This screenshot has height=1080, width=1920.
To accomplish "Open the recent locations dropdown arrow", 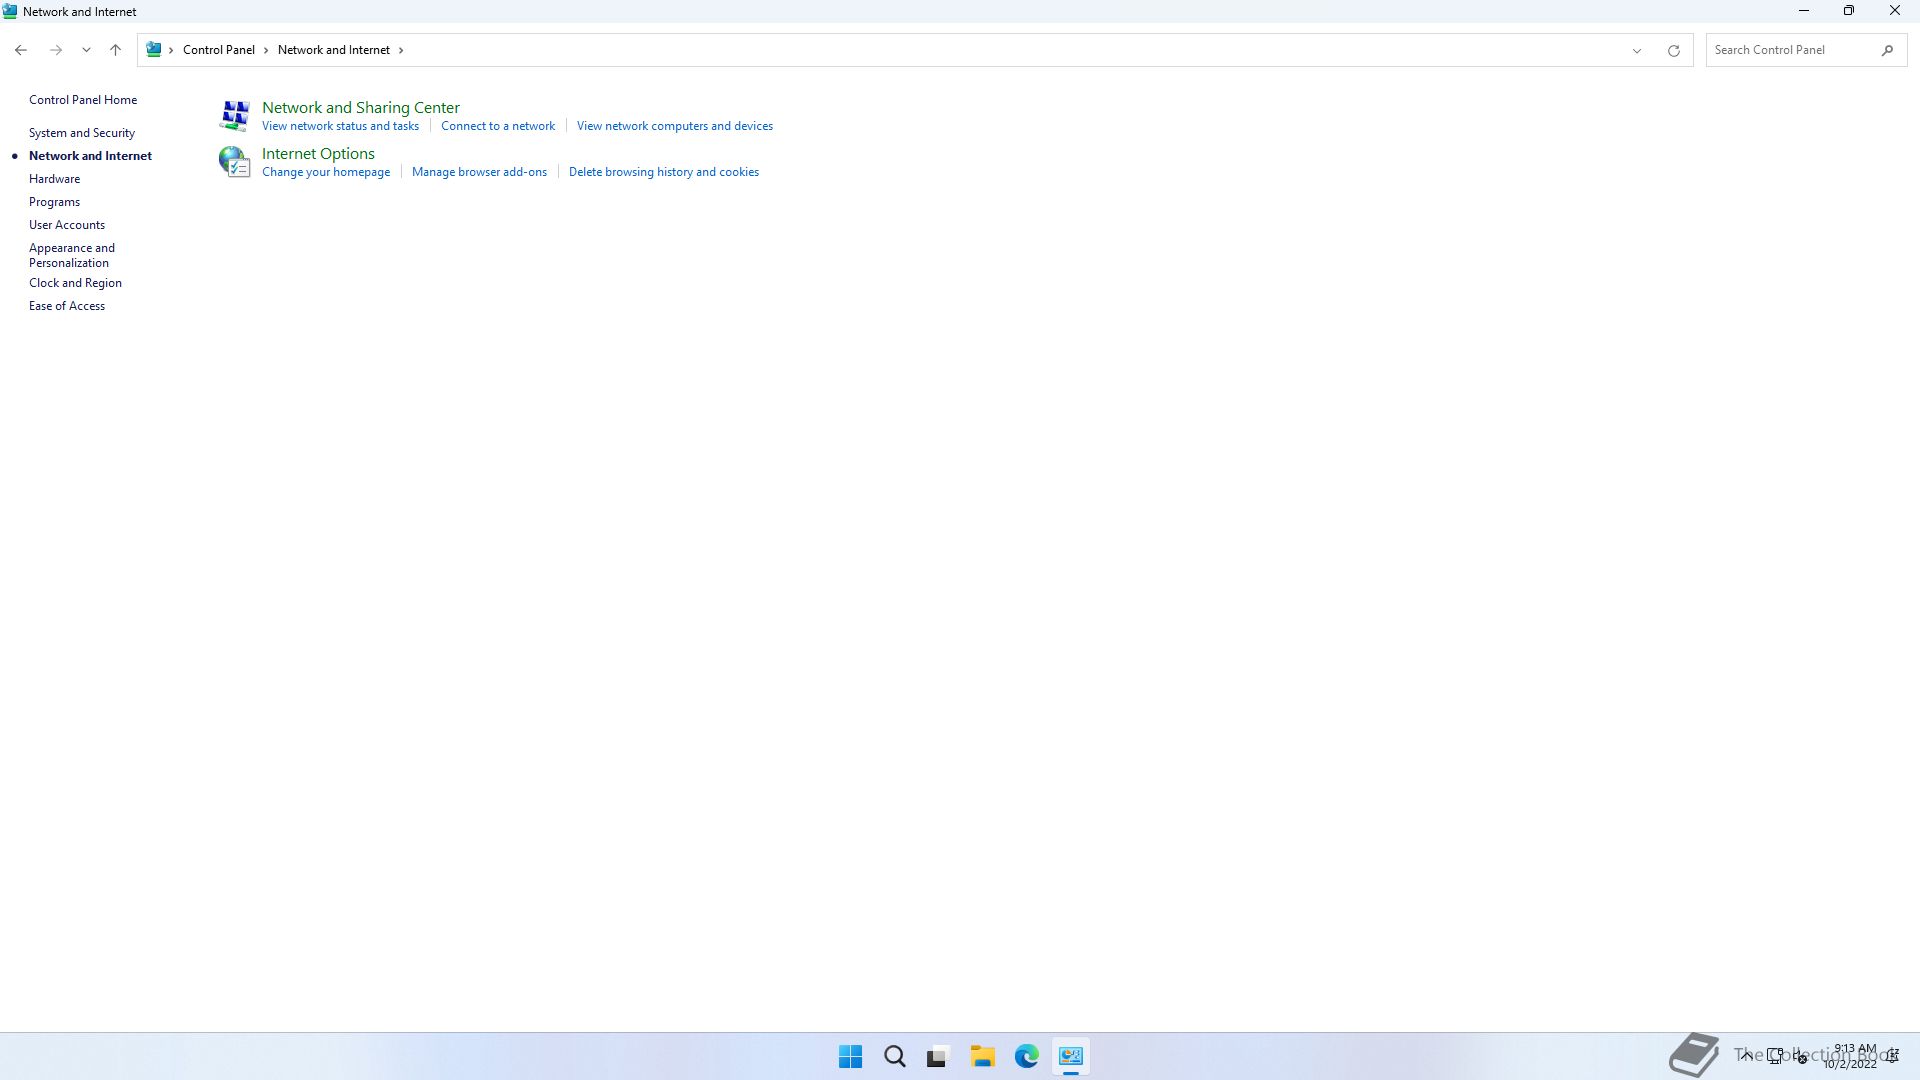I will (x=86, y=50).
